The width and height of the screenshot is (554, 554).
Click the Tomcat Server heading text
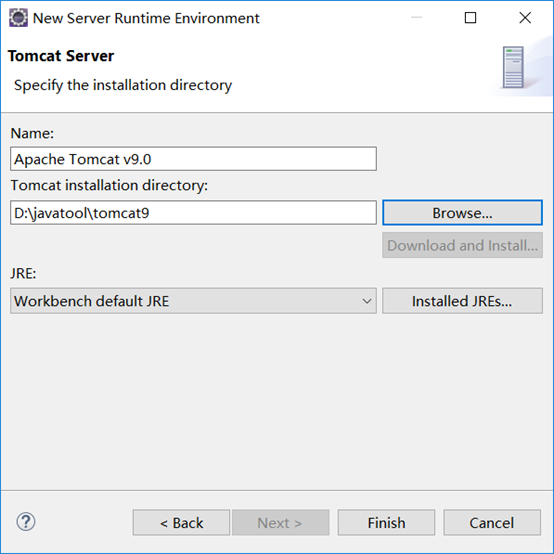coord(61,56)
